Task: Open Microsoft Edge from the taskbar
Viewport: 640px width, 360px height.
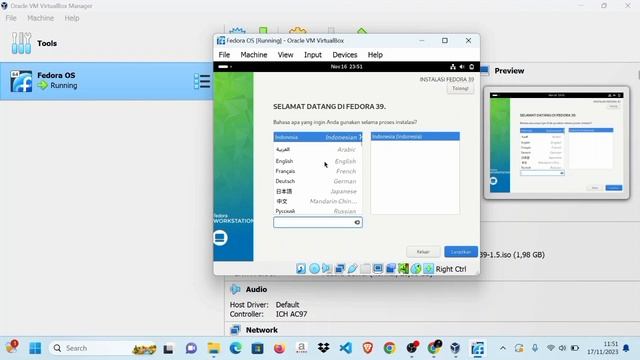Action: coord(236,348)
